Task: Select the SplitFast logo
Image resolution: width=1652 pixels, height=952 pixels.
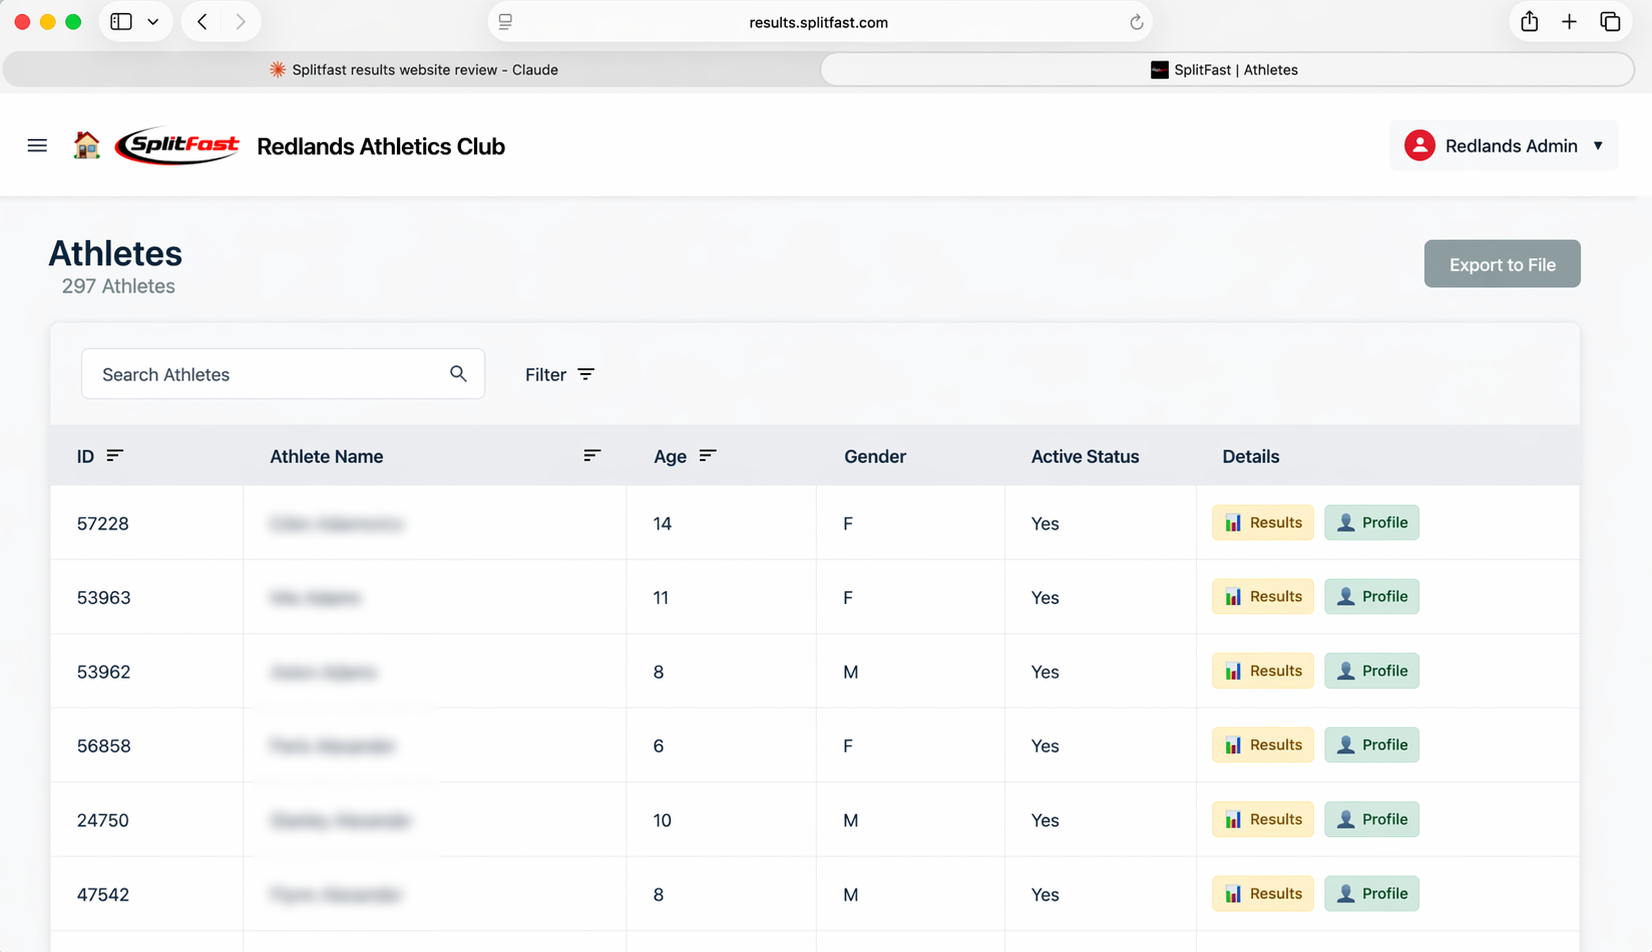Action: click(x=178, y=145)
